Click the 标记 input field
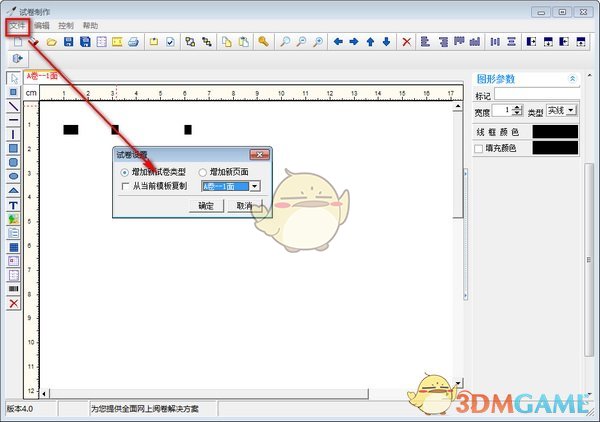This screenshot has width=600, height=422. (x=537, y=95)
